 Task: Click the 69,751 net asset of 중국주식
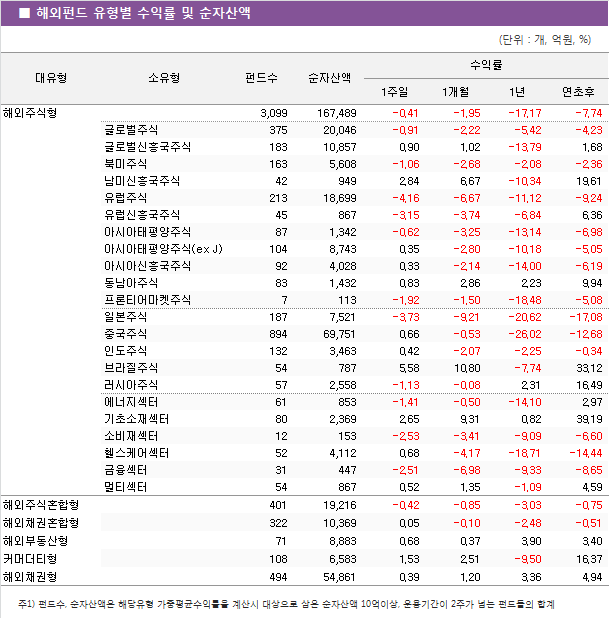click(339, 334)
